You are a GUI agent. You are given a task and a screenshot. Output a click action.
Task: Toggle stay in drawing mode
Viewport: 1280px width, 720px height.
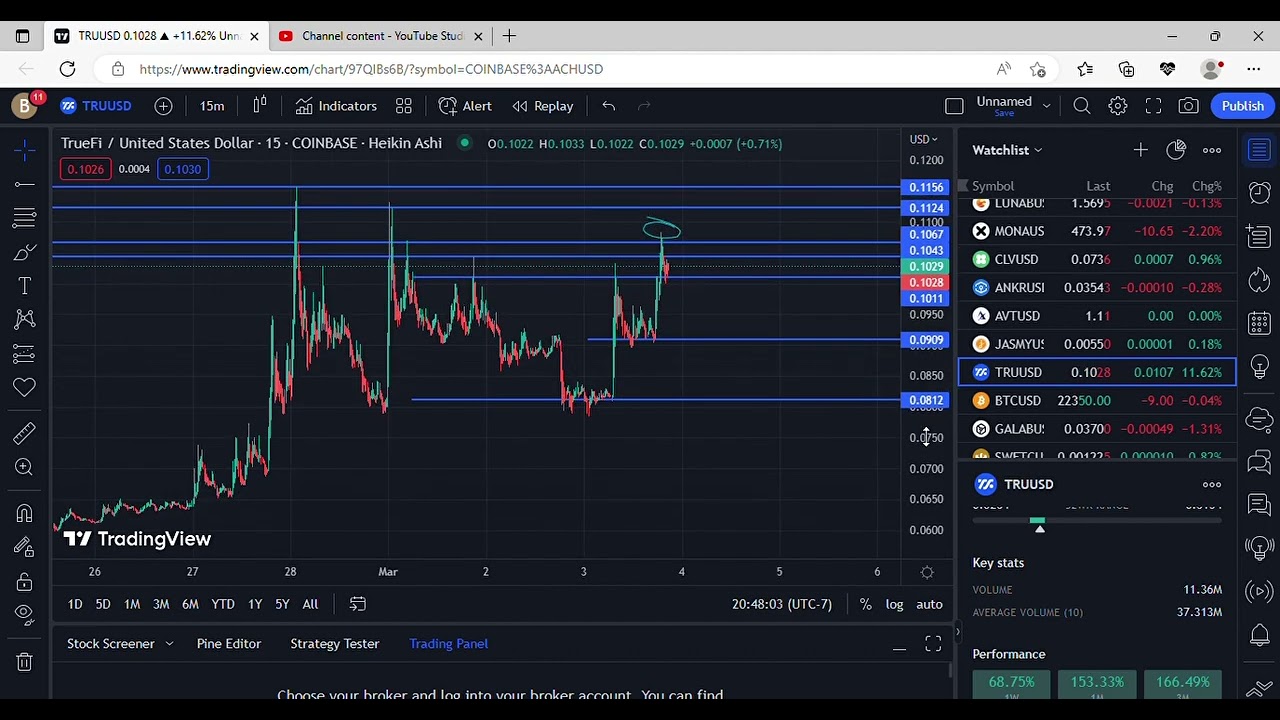pos(25,547)
